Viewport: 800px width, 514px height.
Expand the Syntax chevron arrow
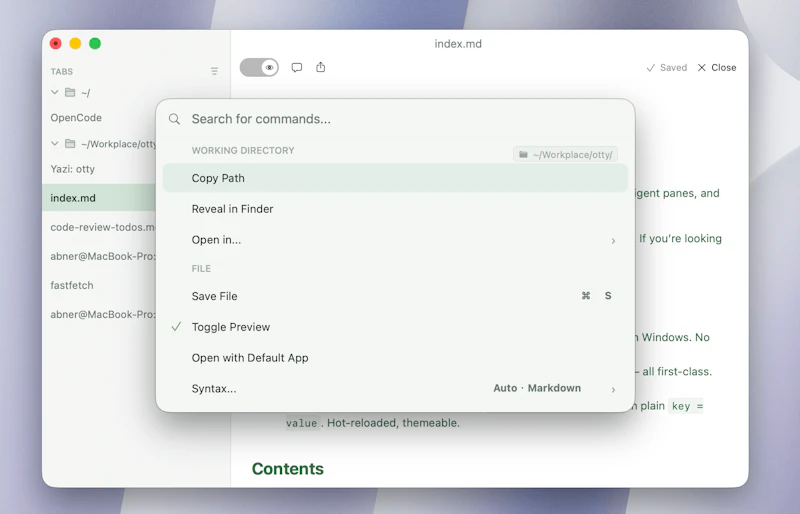click(613, 389)
